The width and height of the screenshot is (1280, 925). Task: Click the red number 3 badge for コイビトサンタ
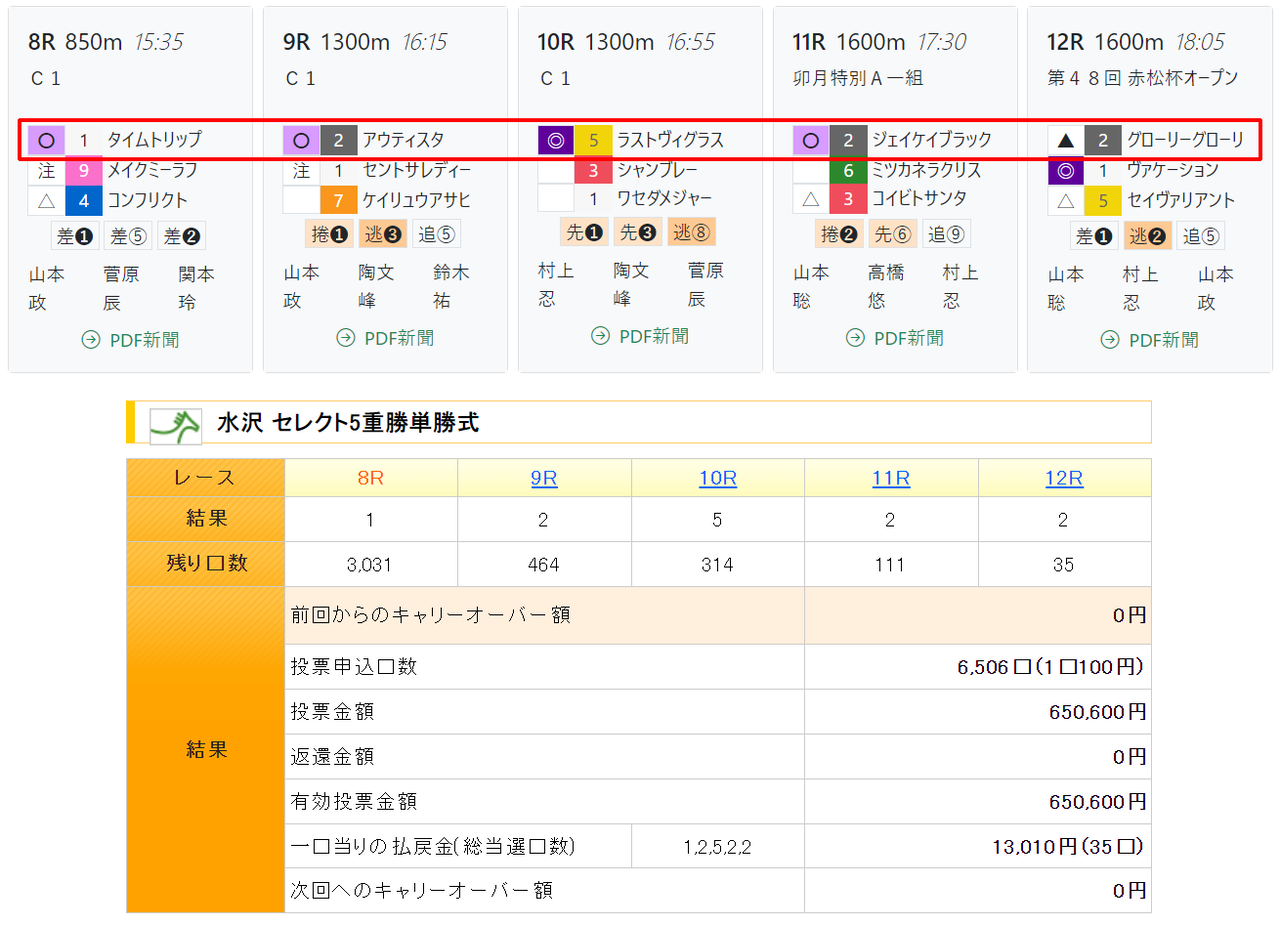849,200
